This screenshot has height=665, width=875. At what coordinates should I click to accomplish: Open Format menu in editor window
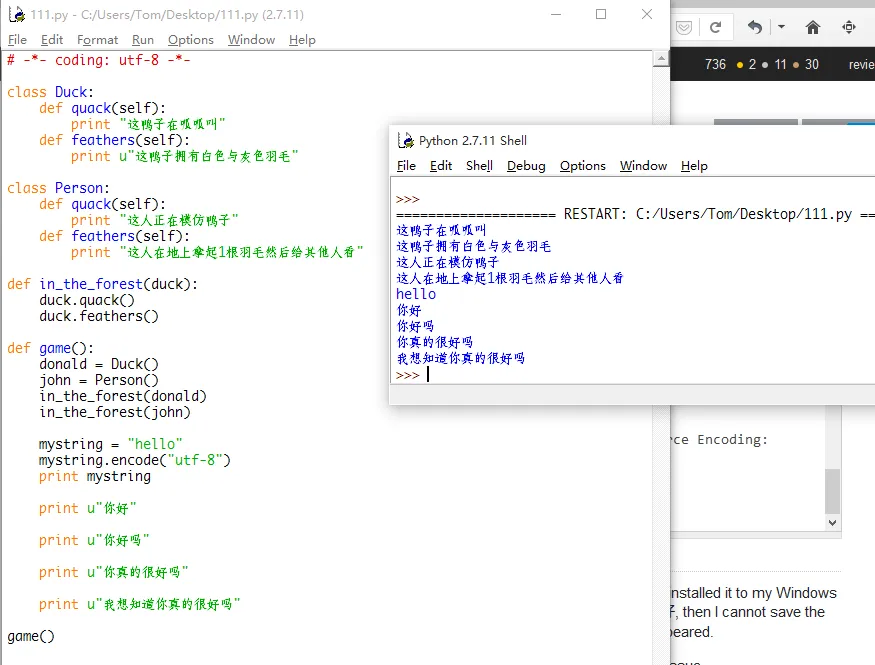(97, 40)
